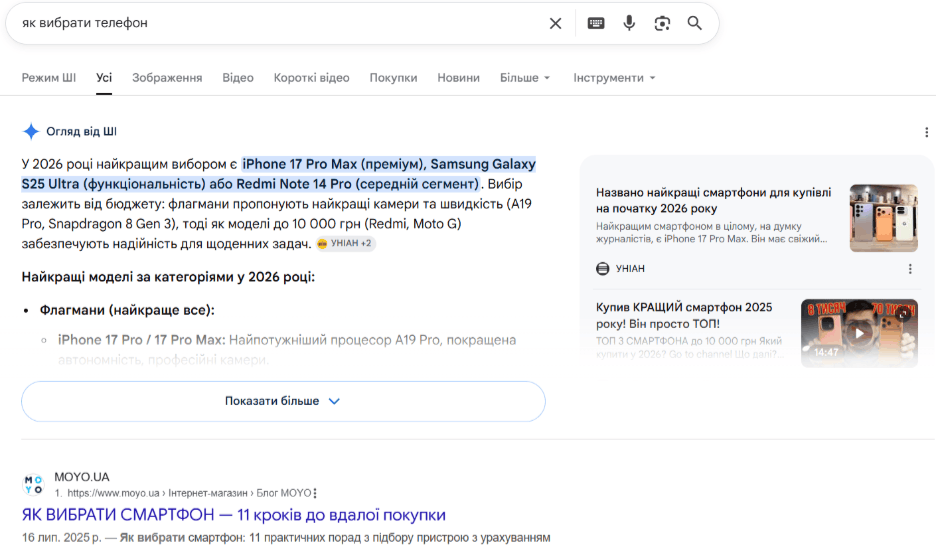Click thumbnail of three smartphones in УНІАН card

[x=883, y=218]
